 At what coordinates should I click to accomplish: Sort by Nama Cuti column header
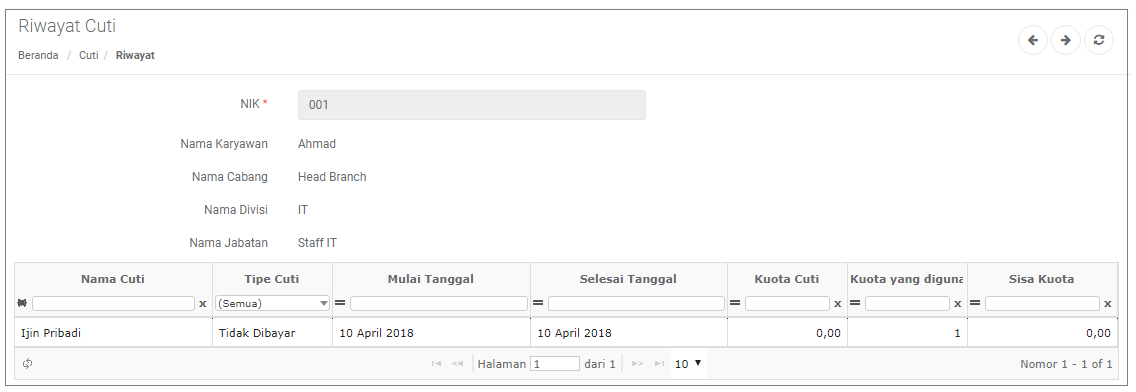pos(113,279)
